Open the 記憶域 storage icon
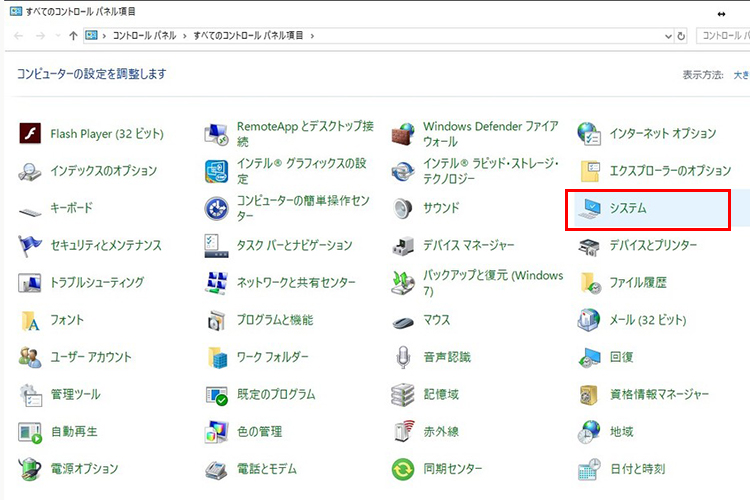The width and height of the screenshot is (750, 500). tap(403, 395)
